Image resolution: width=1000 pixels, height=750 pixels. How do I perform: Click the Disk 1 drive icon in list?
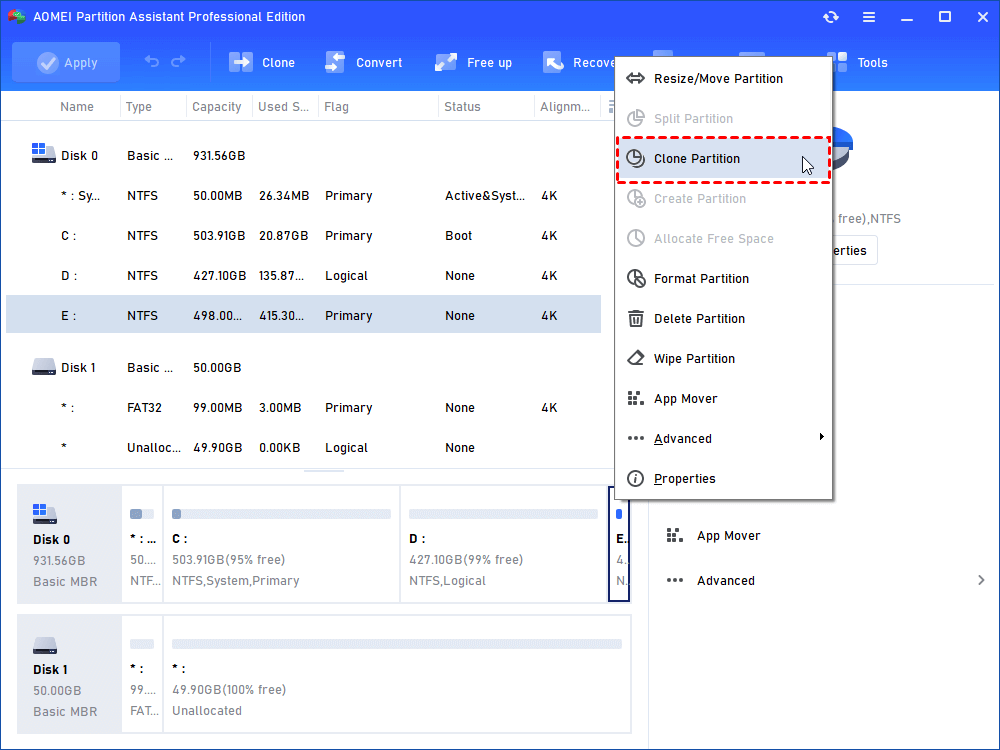tap(43, 367)
